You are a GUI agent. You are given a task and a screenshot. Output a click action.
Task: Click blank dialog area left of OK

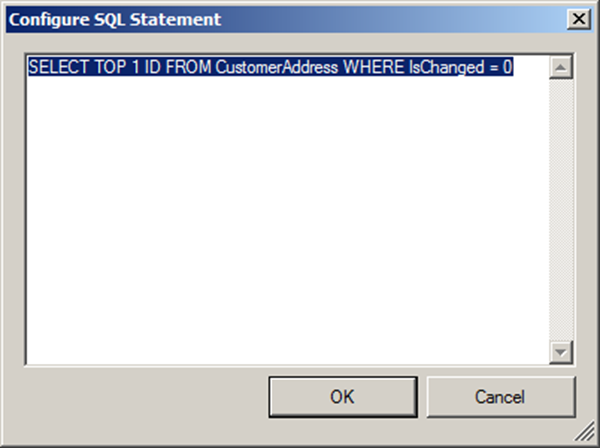click(140, 397)
